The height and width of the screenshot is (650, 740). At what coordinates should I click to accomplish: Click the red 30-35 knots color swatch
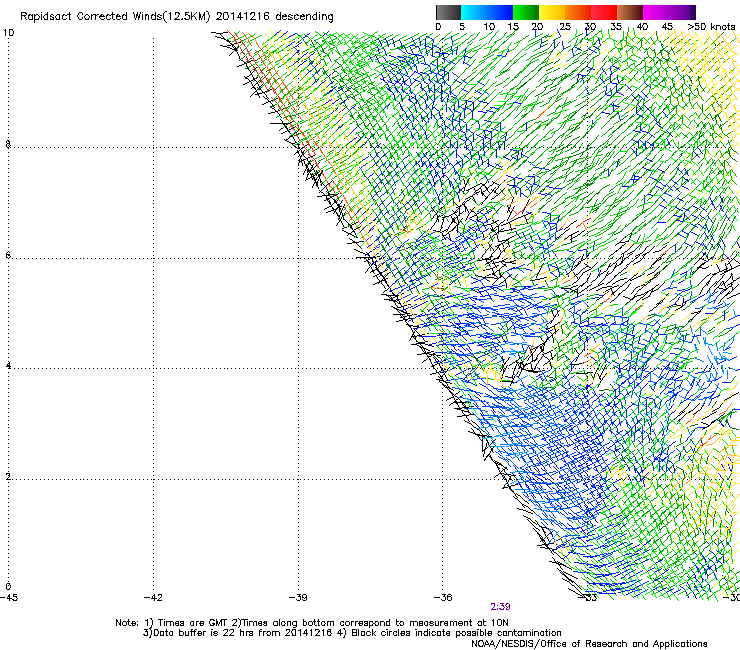coord(604,12)
